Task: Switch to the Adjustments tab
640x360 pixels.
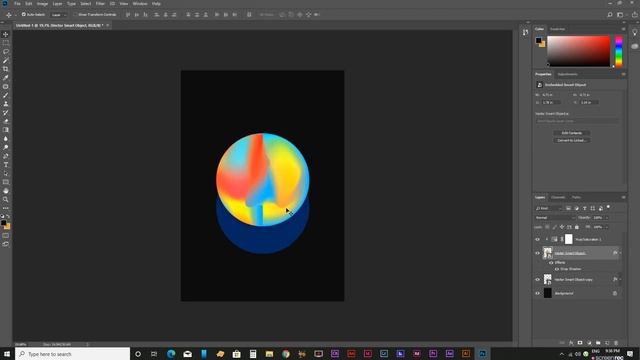Action: pos(567,74)
